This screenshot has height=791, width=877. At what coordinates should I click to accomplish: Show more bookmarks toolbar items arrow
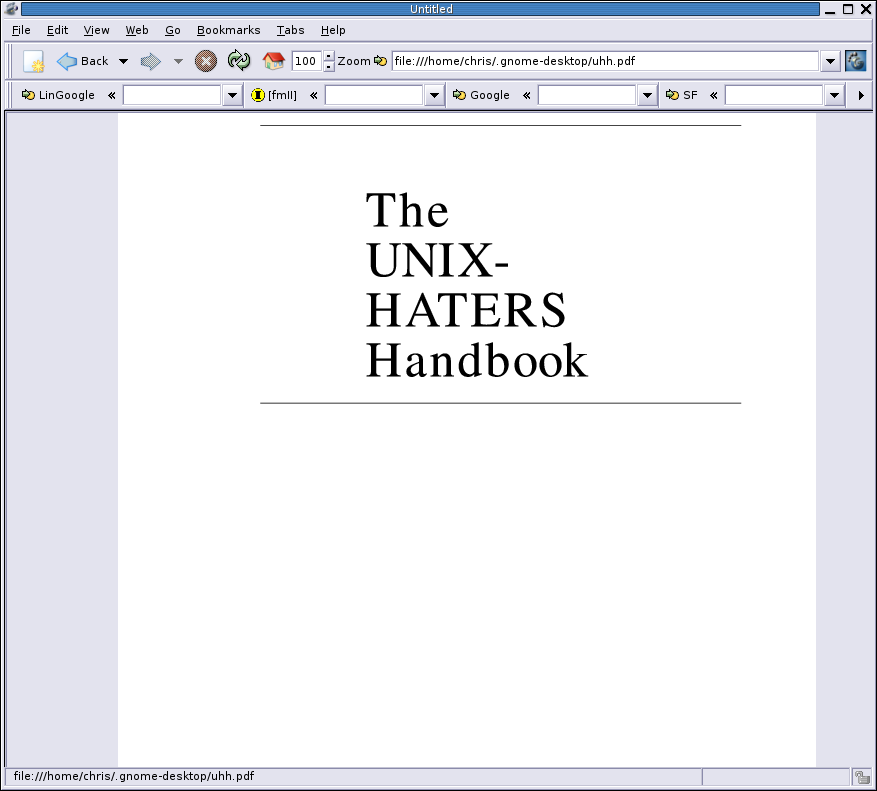[861, 96]
